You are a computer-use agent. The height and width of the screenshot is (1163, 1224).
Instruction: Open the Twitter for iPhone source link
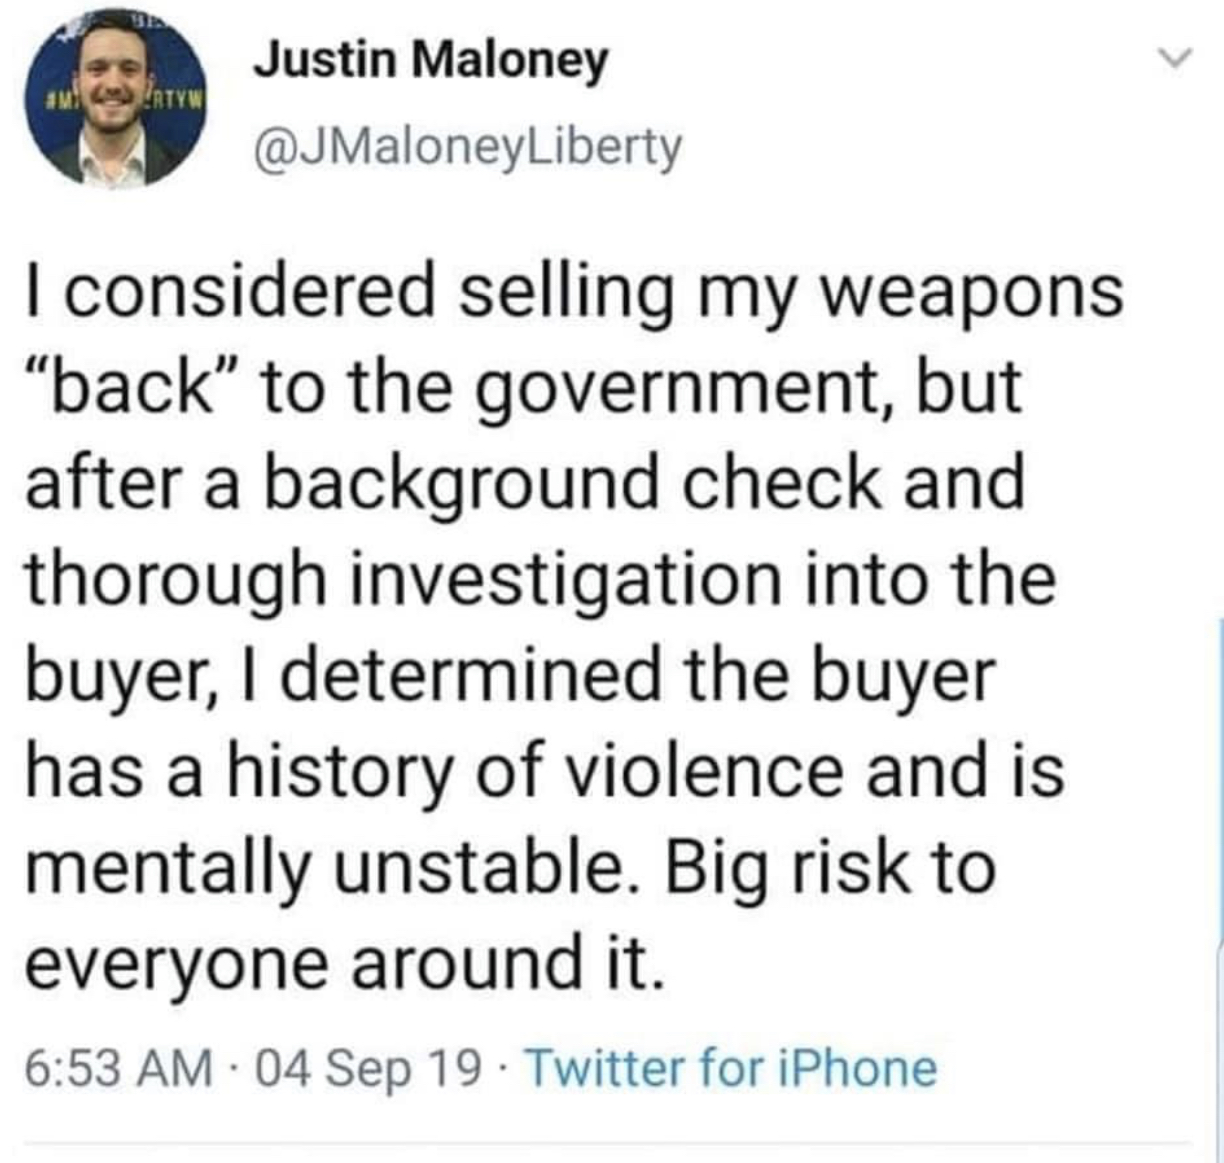(730, 1068)
